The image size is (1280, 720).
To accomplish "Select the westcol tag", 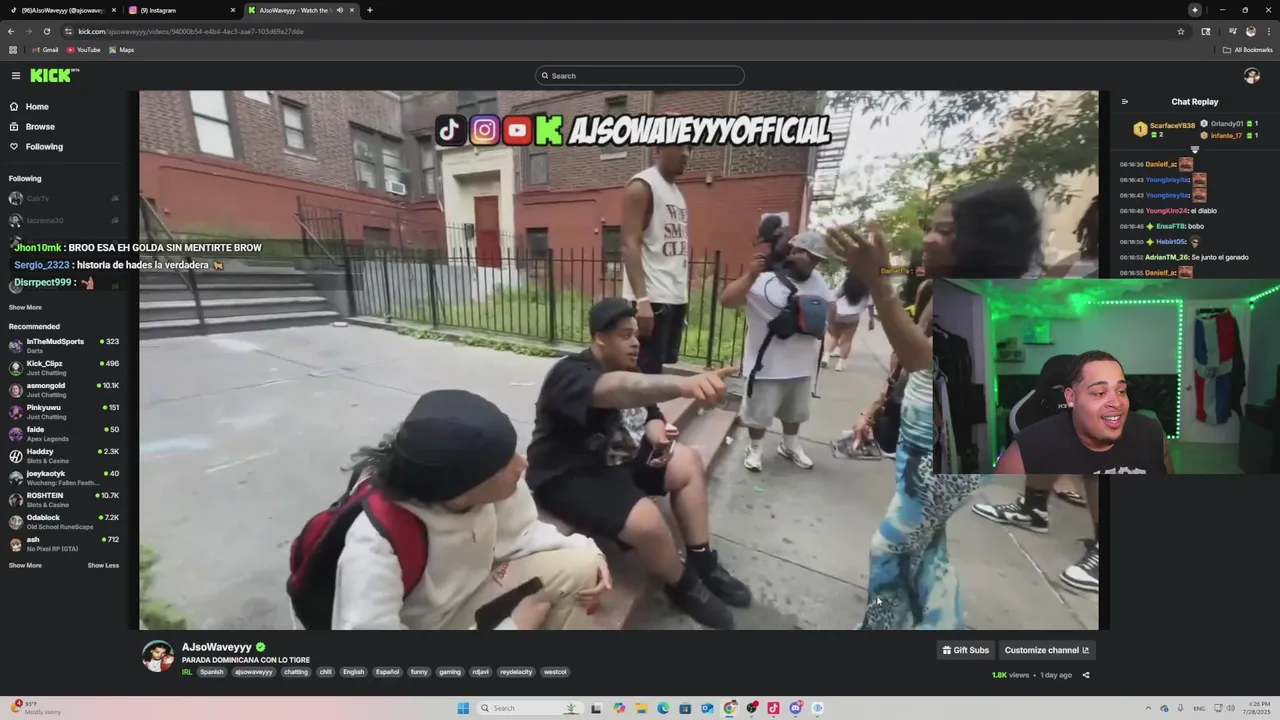I will [555, 672].
